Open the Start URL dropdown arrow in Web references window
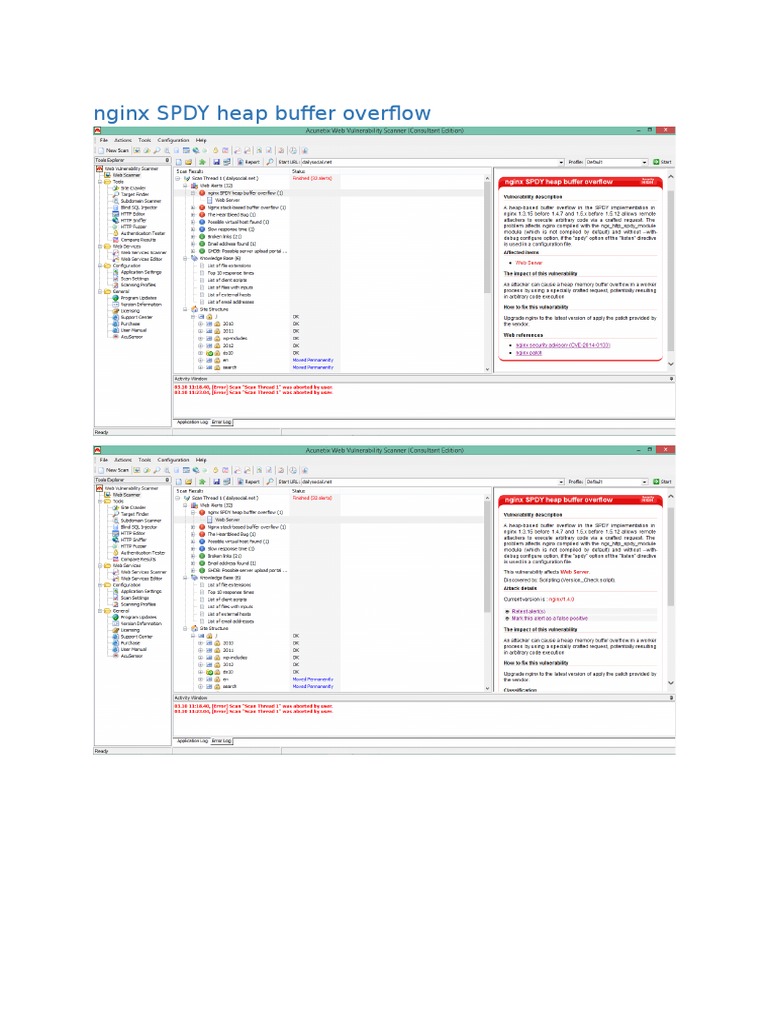The height and width of the screenshot is (1024, 768). pyautogui.click(x=561, y=162)
